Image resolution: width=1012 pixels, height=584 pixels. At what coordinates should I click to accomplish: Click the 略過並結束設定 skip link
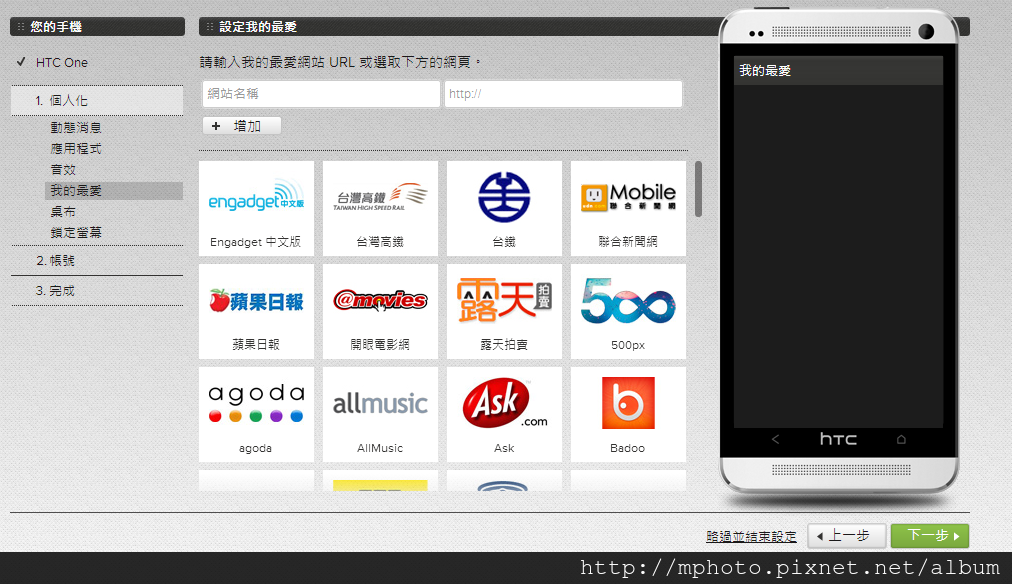(x=751, y=536)
